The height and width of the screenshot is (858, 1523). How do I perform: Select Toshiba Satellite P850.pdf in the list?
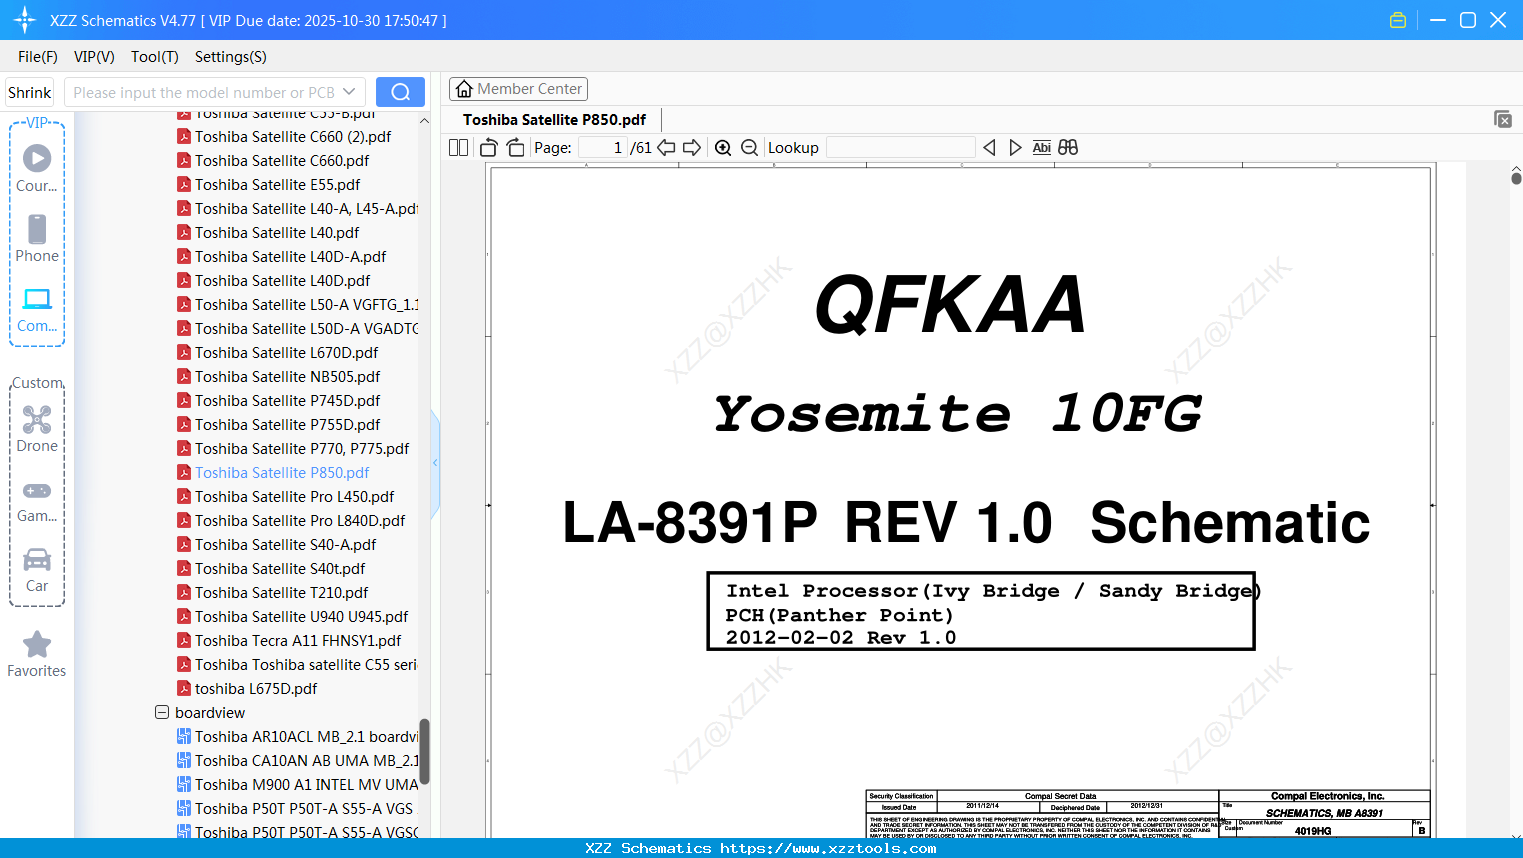point(282,473)
